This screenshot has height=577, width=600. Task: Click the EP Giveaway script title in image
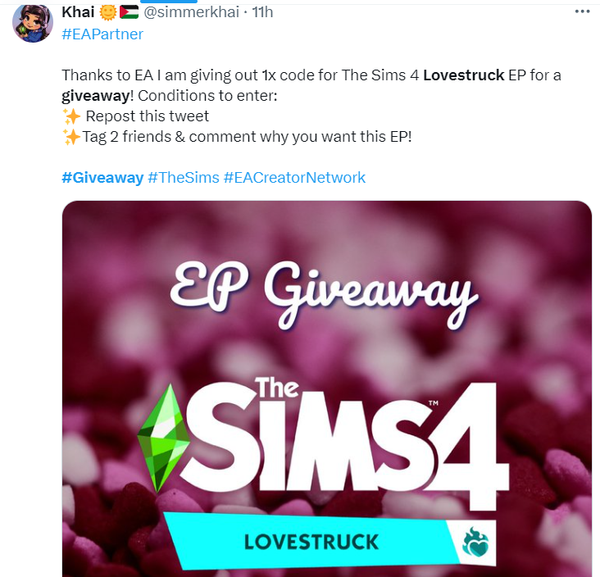point(324,294)
